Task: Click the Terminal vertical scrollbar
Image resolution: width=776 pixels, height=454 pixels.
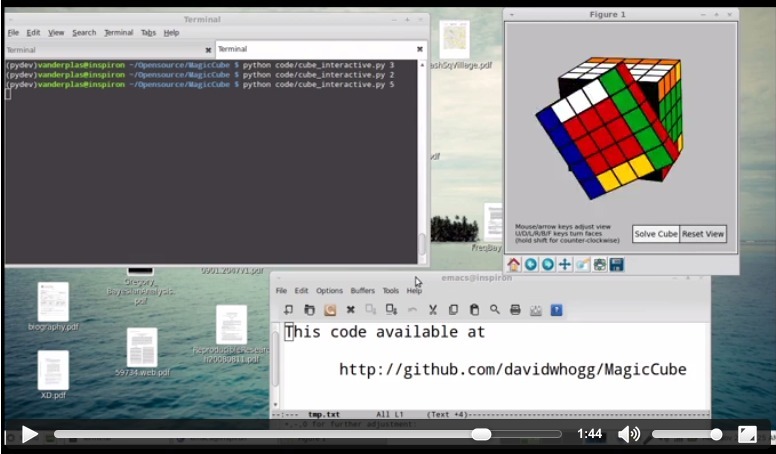Action: pos(422,162)
